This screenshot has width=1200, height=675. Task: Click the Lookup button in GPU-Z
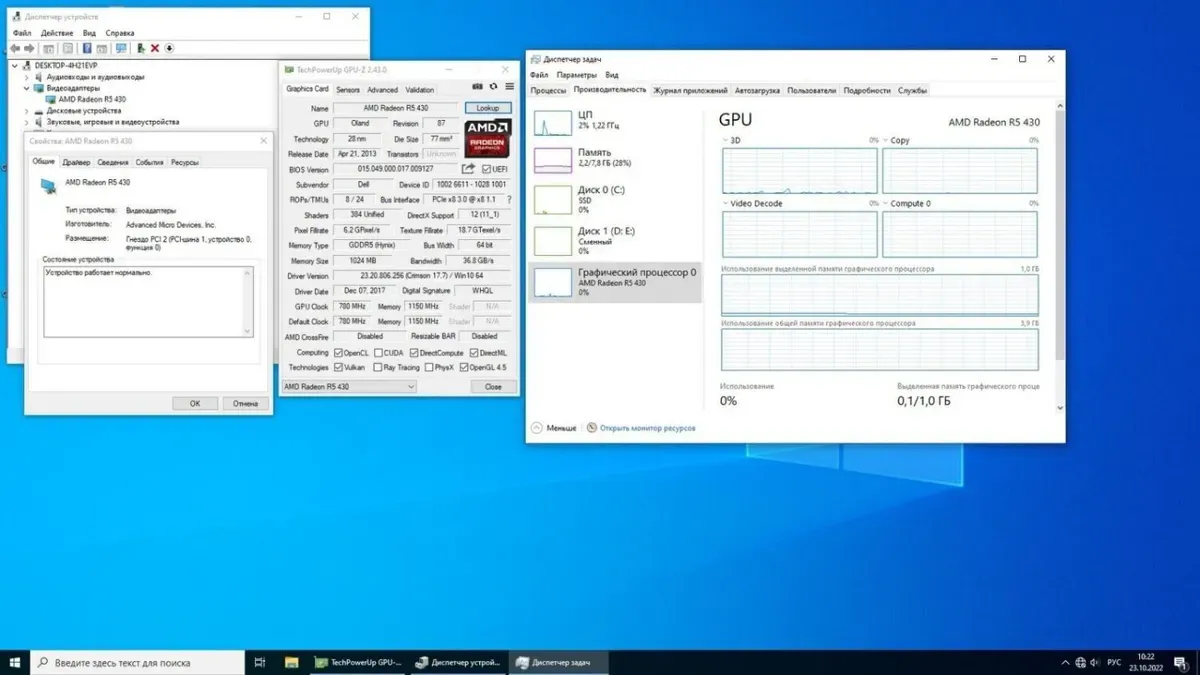(487, 108)
